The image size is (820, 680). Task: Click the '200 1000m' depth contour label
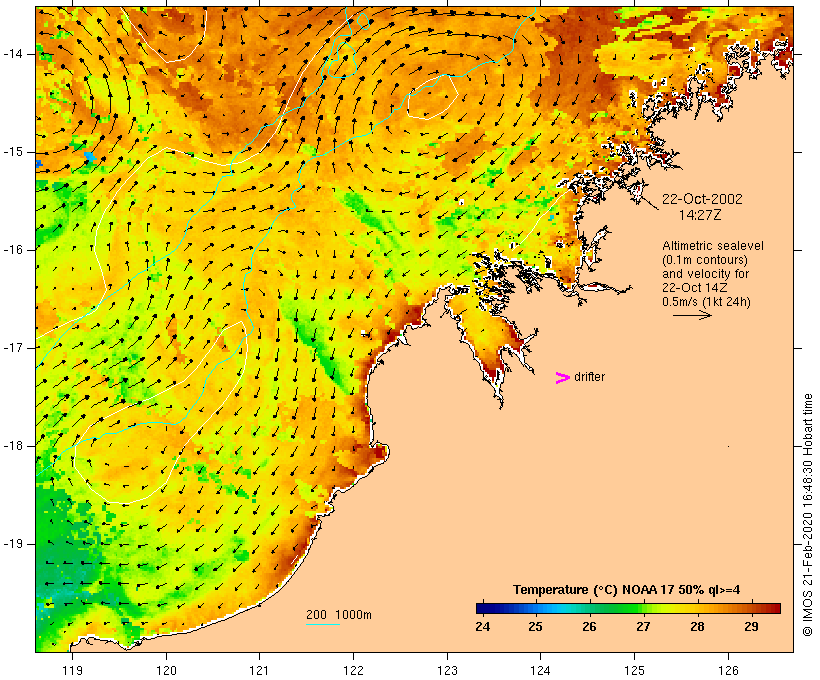pyautogui.click(x=339, y=615)
